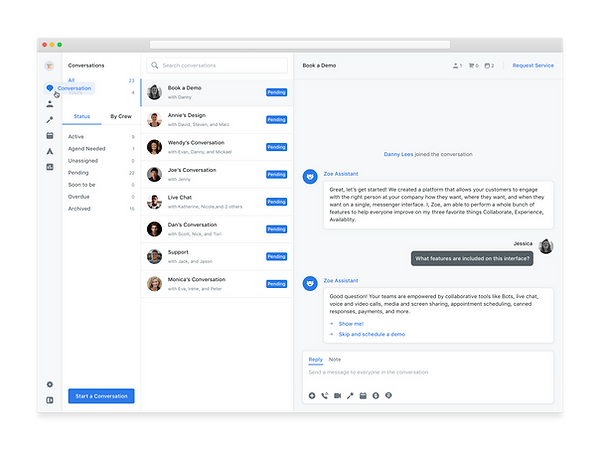Click Jessica's message bubble about features

pos(472,258)
